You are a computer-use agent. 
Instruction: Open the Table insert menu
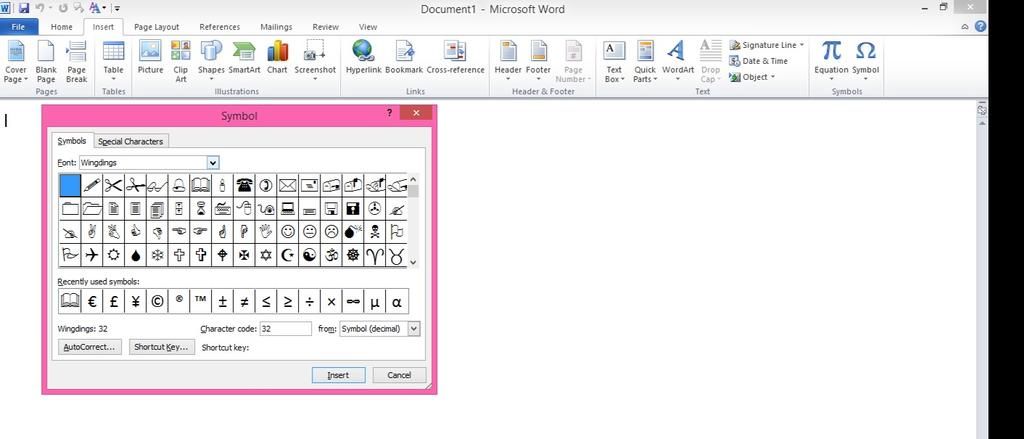[x=113, y=61]
